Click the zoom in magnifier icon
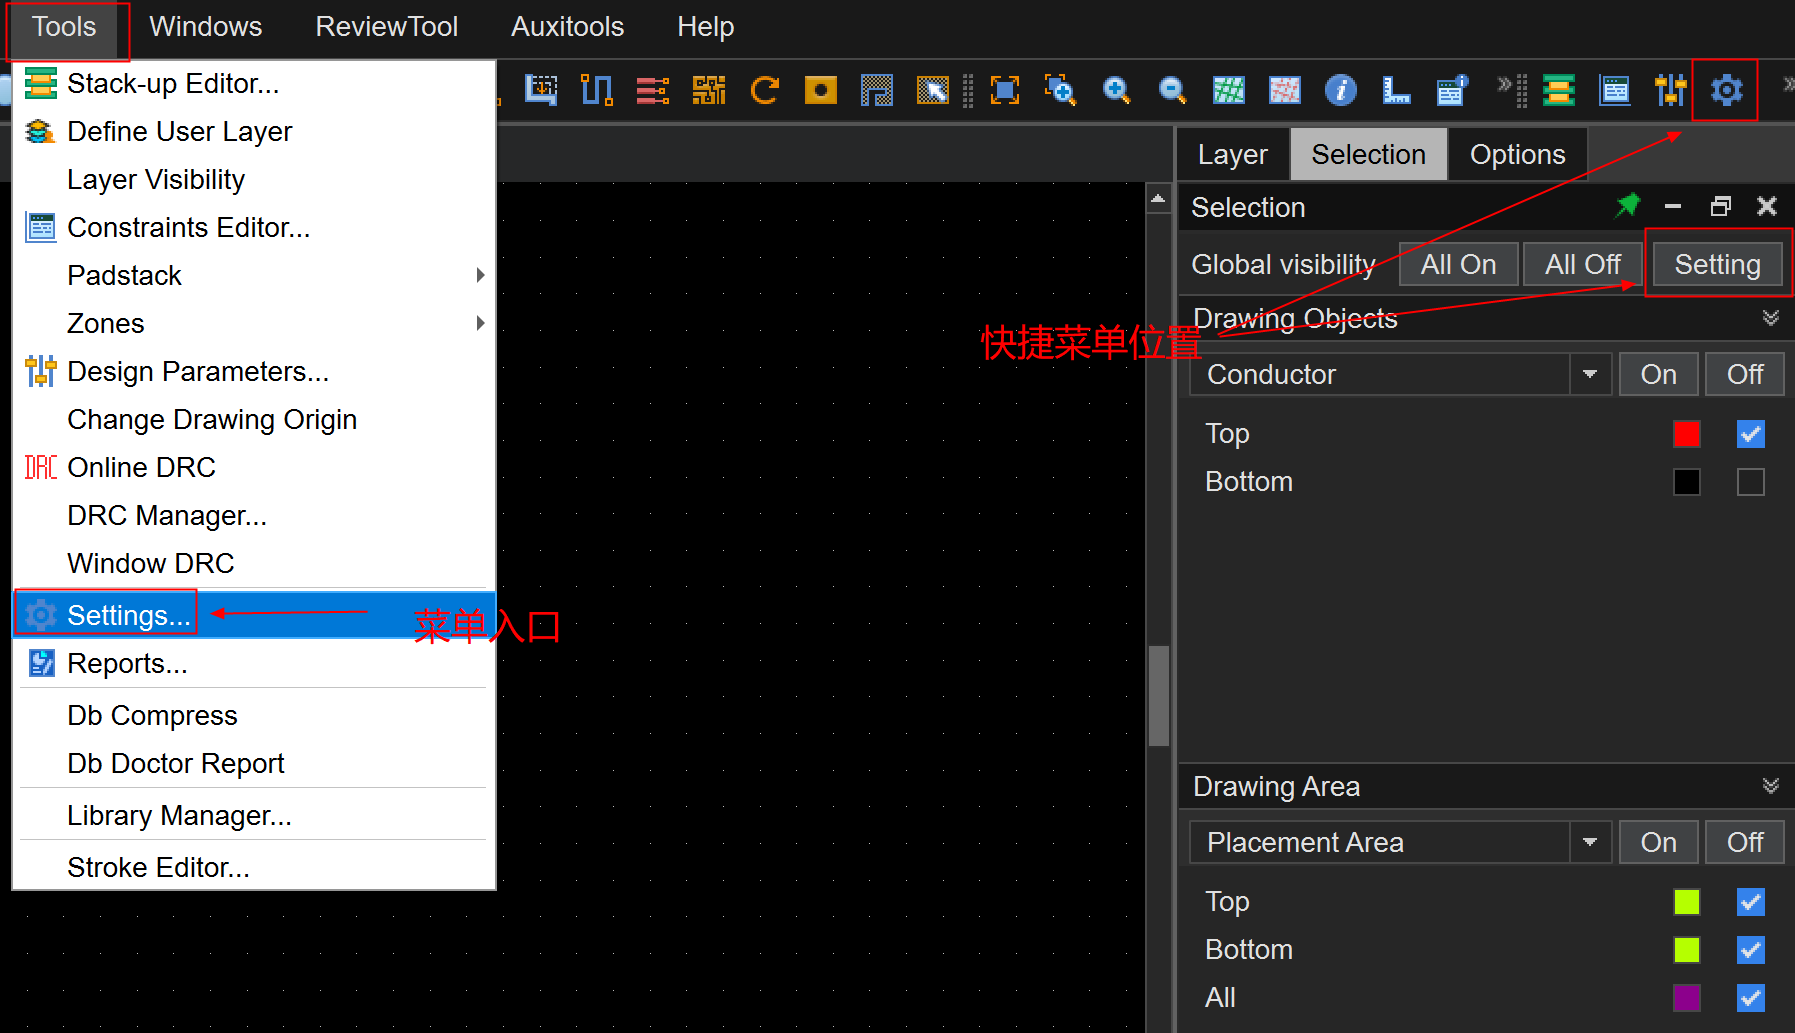The image size is (1795, 1033). (x=1116, y=90)
